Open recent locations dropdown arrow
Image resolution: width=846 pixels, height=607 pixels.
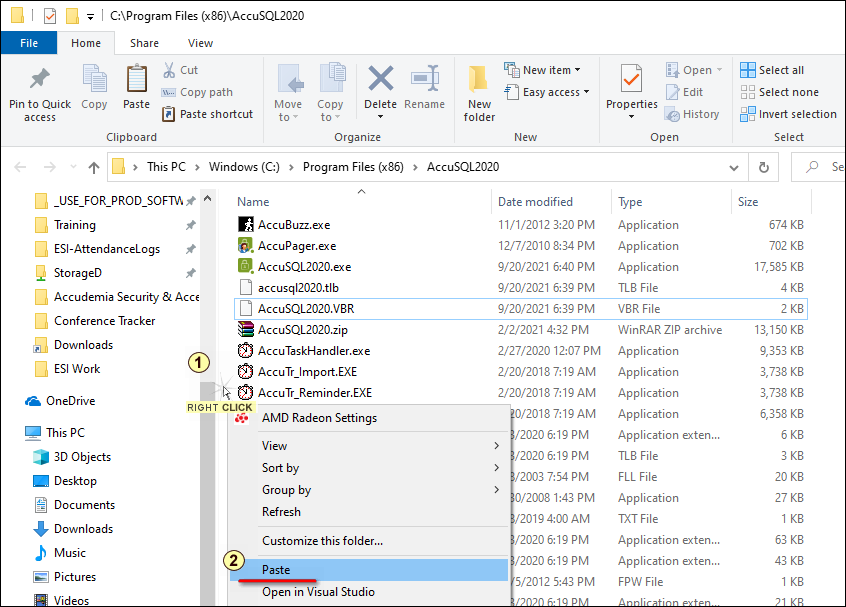[73, 168]
